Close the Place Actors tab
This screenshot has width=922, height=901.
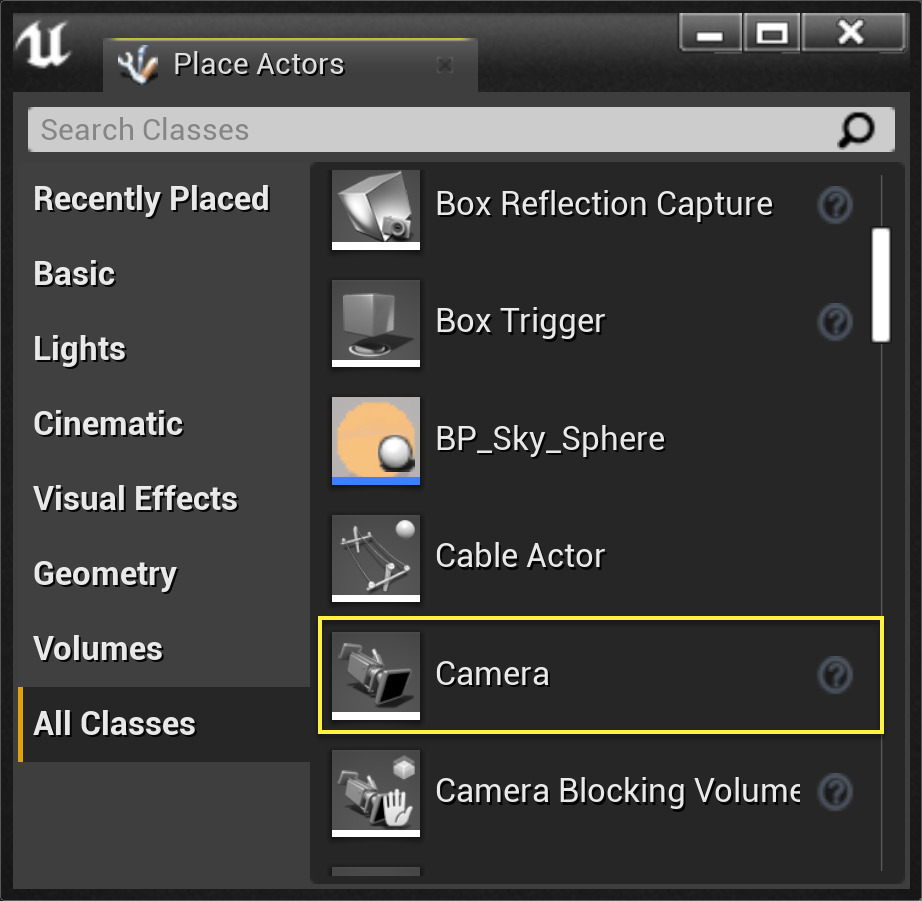click(x=445, y=66)
